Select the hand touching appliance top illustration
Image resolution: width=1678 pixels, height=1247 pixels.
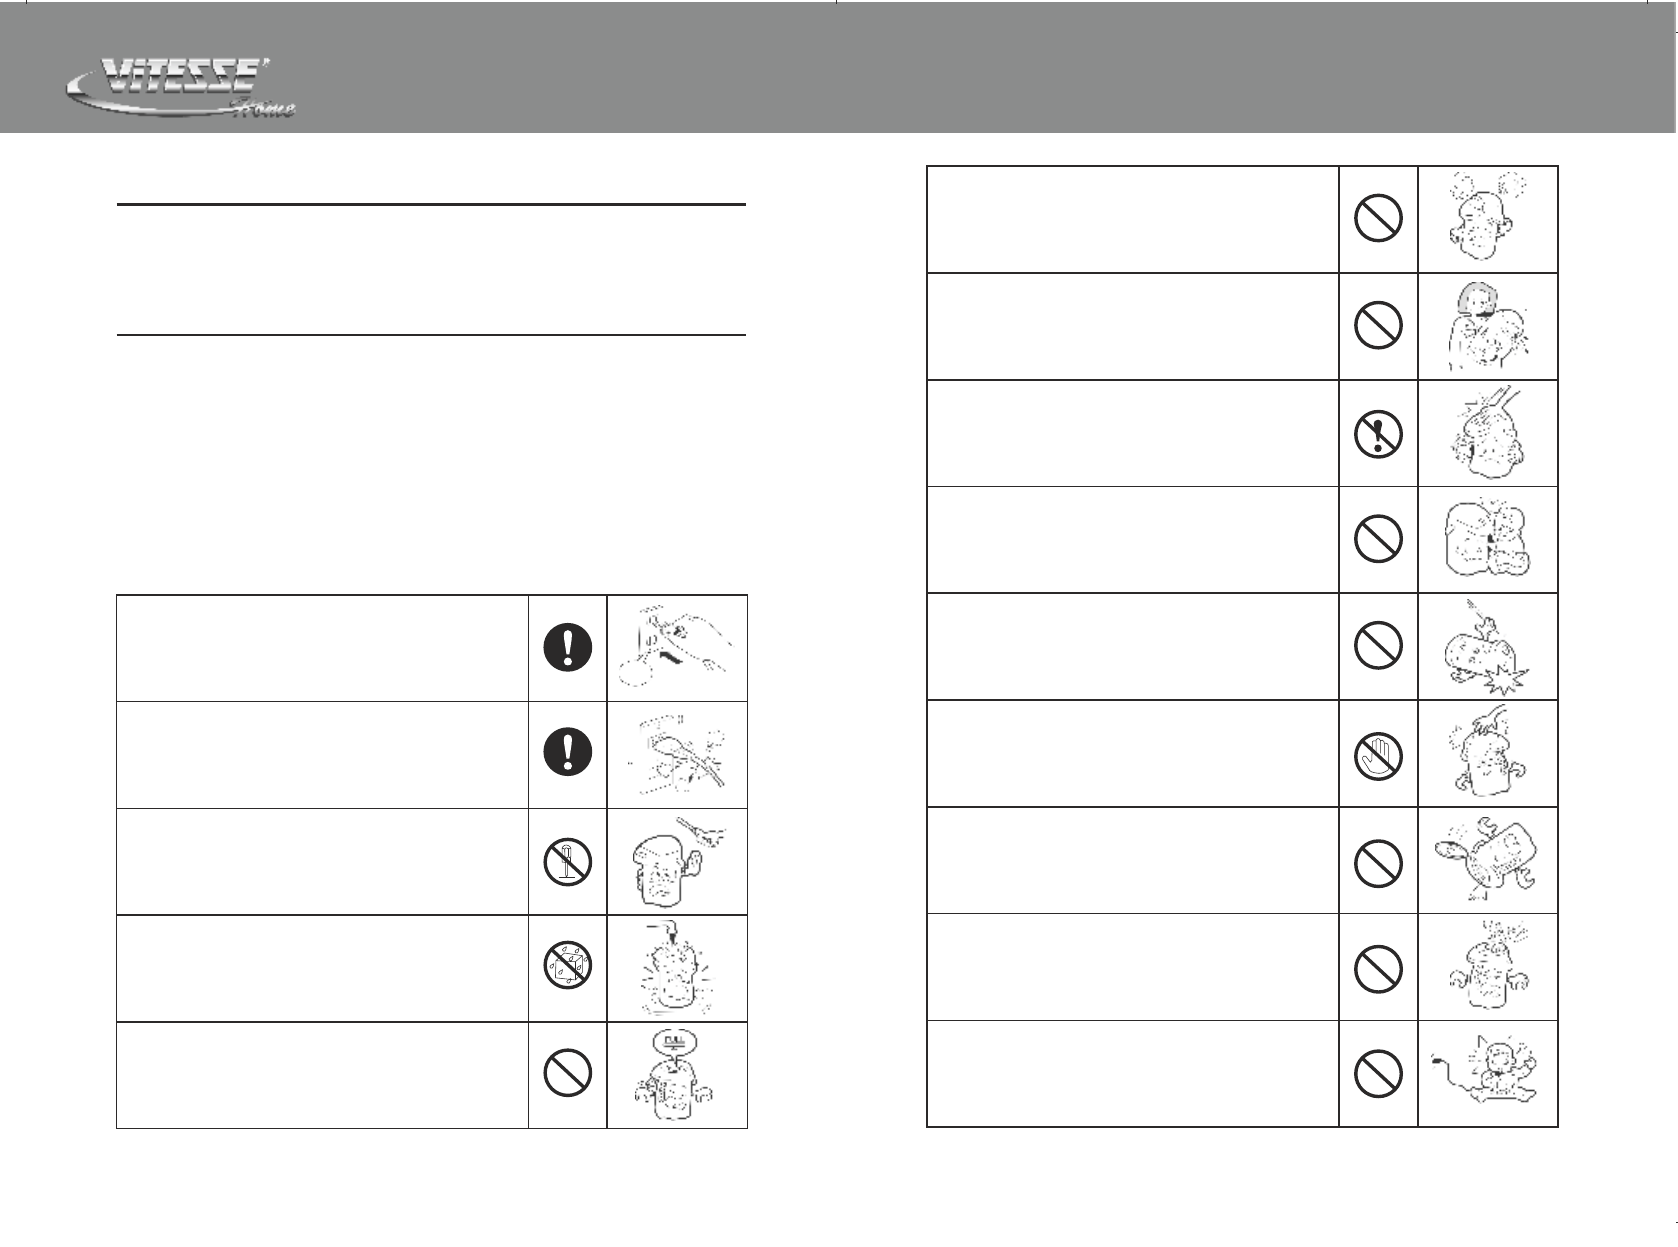(x=1487, y=754)
